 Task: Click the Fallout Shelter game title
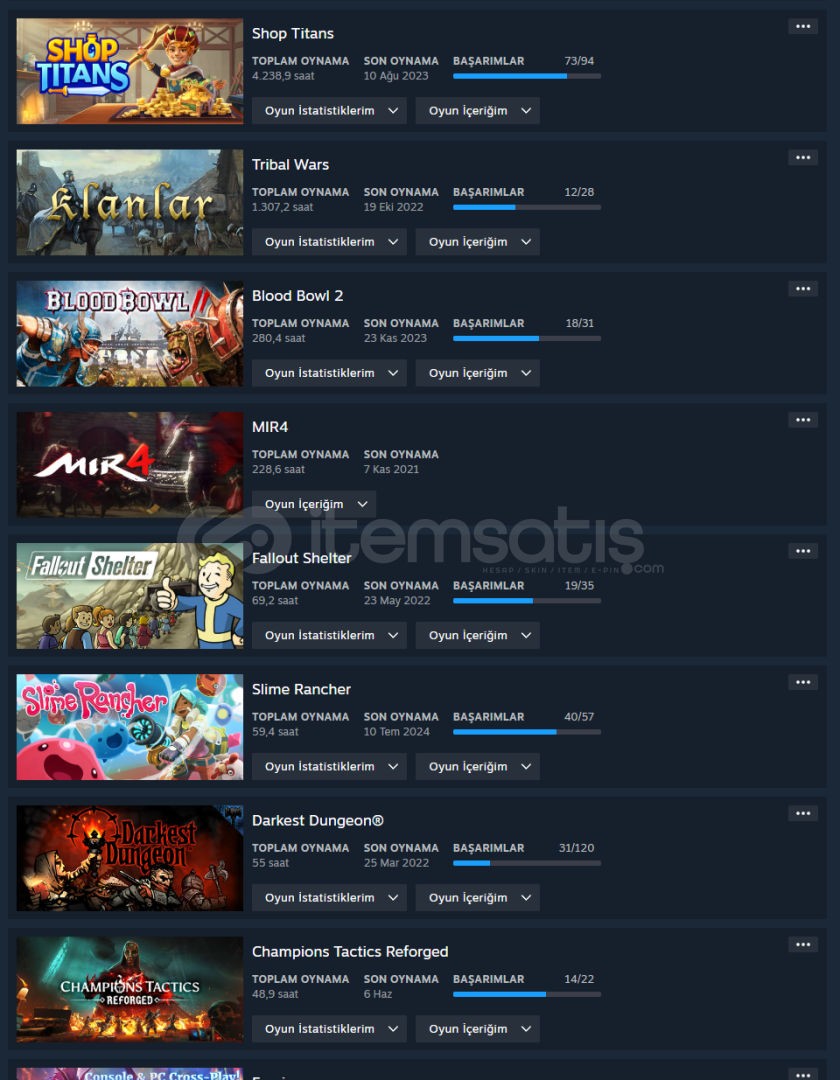pyautogui.click(x=302, y=558)
